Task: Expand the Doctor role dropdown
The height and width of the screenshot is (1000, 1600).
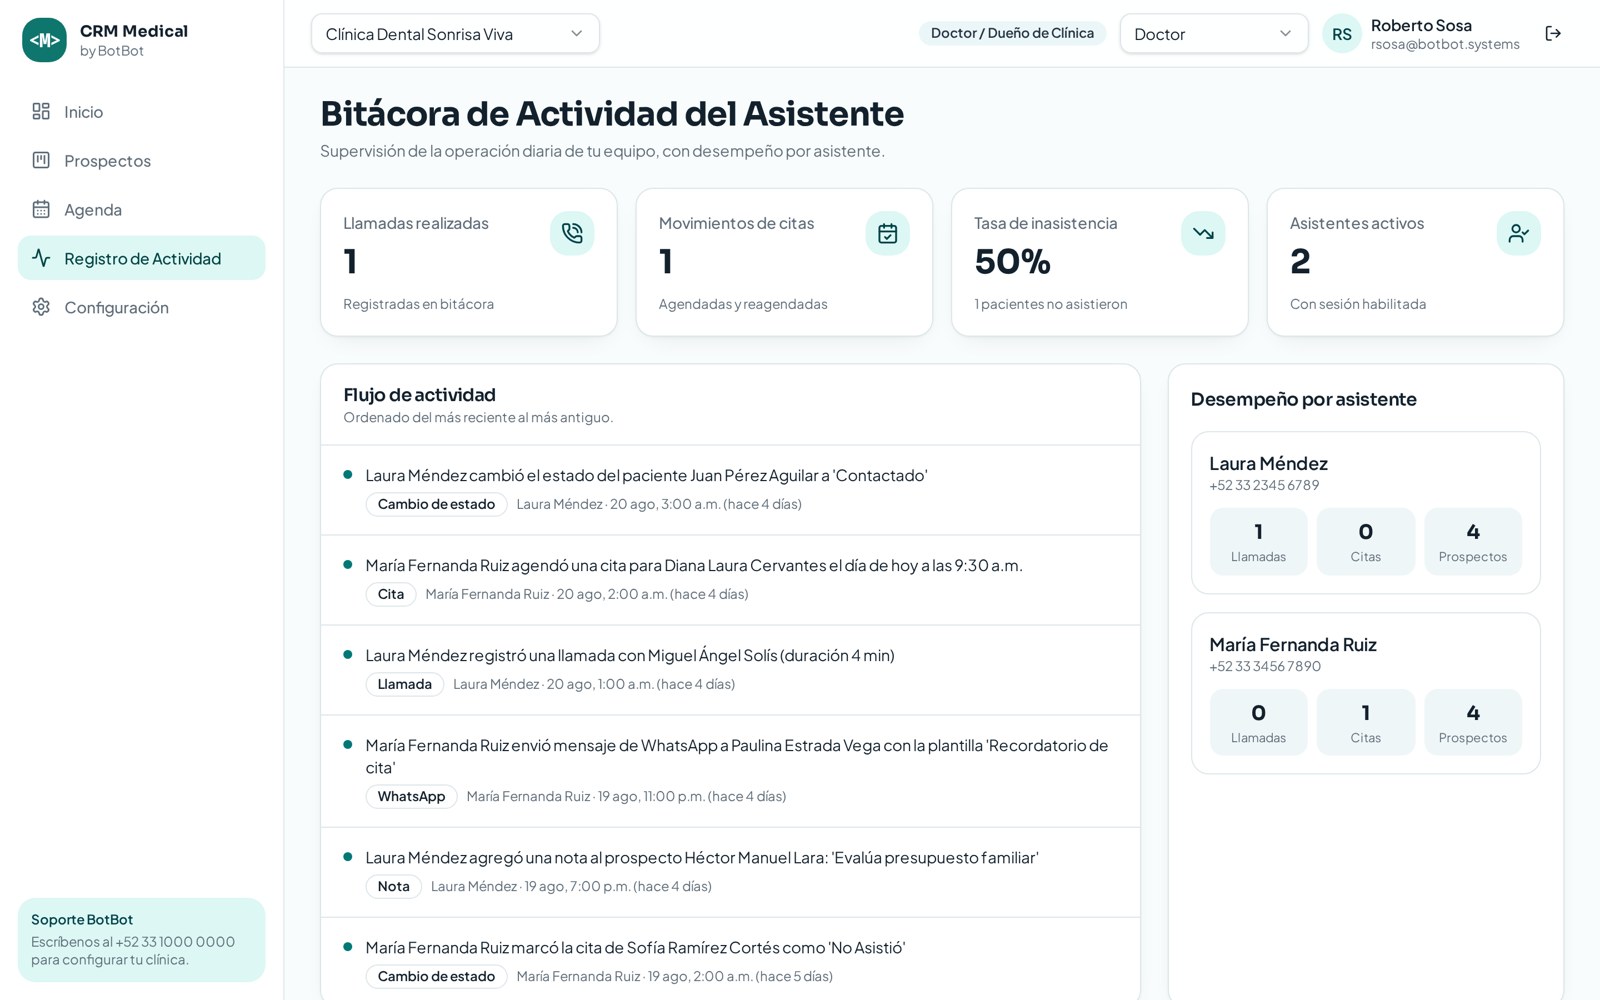Action: click(x=1213, y=34)
